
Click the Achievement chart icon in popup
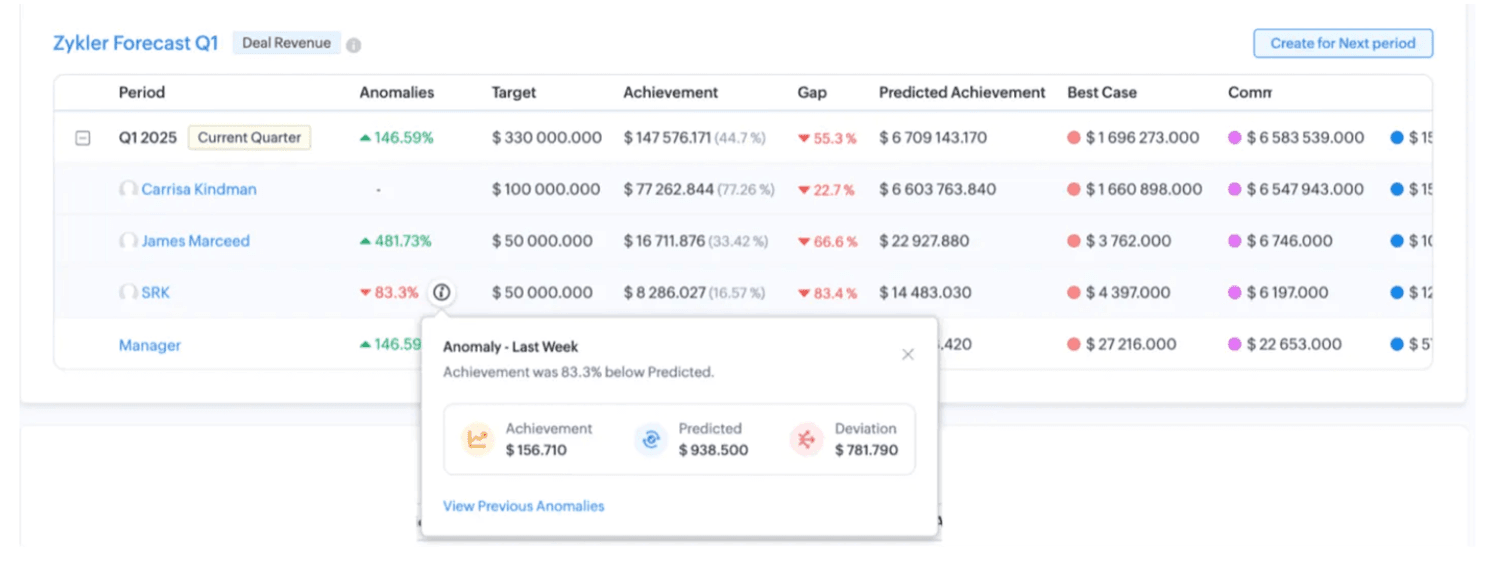tap(477, 439)
